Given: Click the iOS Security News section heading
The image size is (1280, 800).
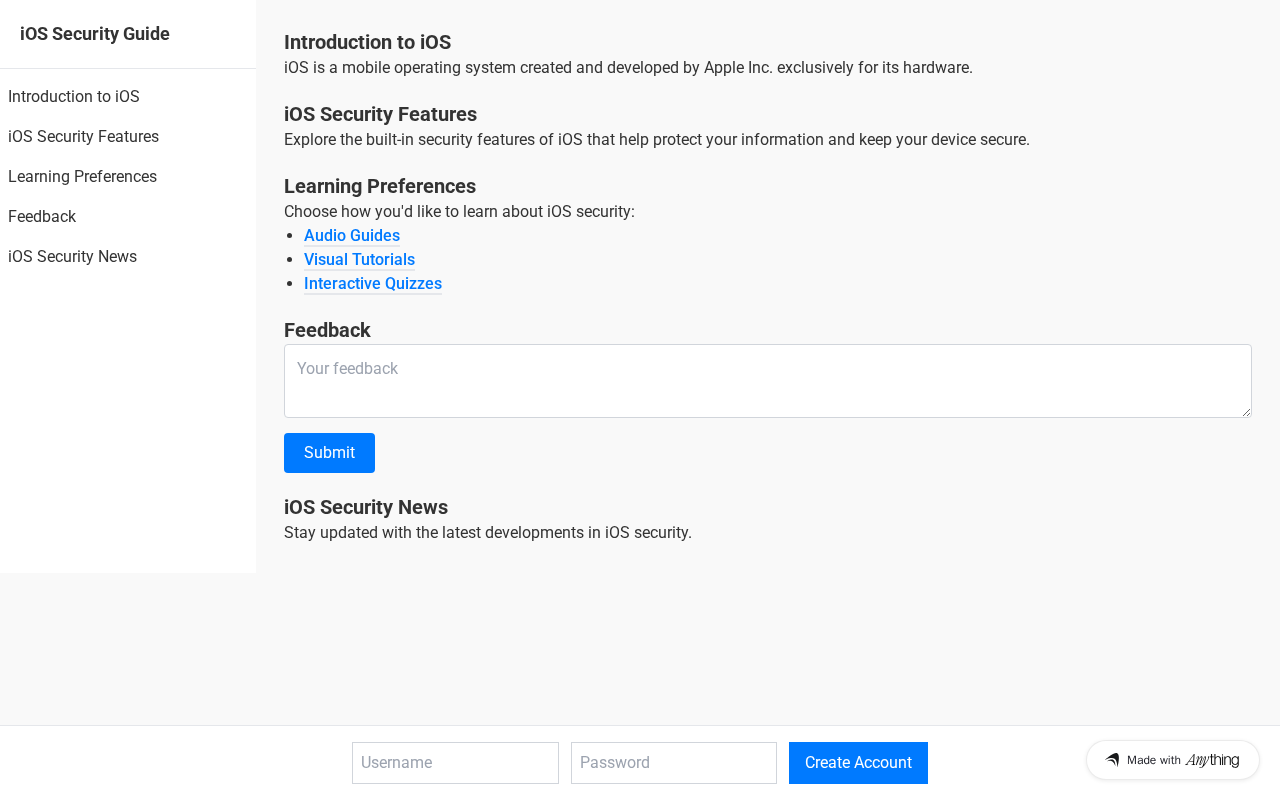Looking at the screenshot, I should (365, 507).
